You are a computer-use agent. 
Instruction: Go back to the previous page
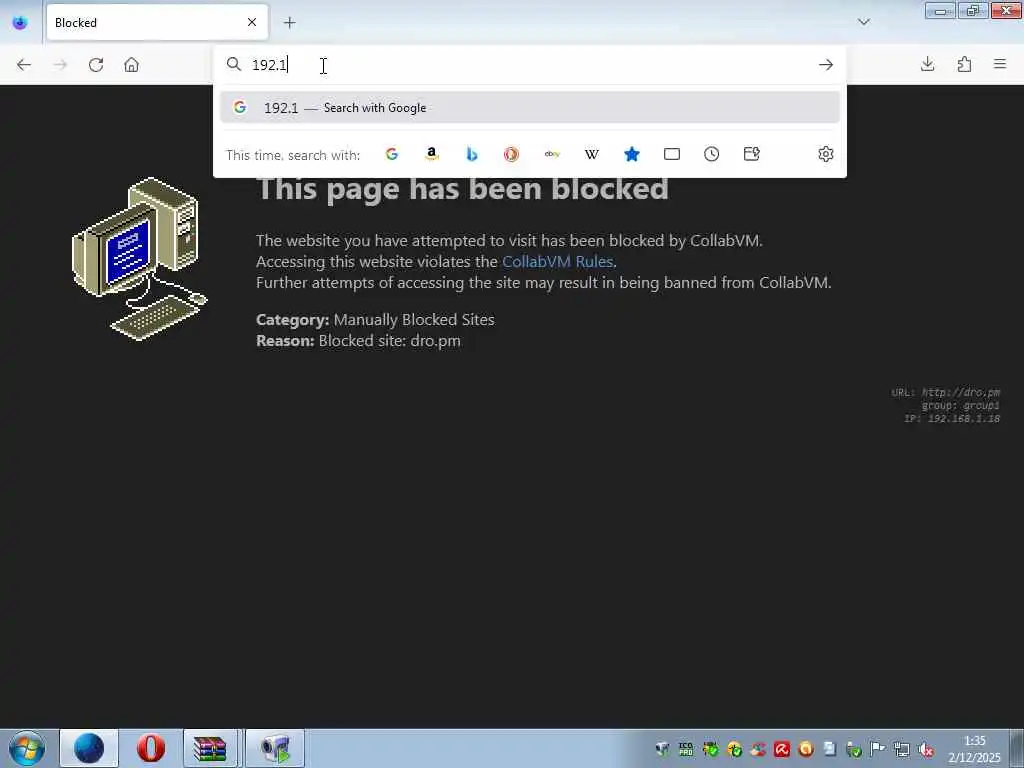click(24, 65)
